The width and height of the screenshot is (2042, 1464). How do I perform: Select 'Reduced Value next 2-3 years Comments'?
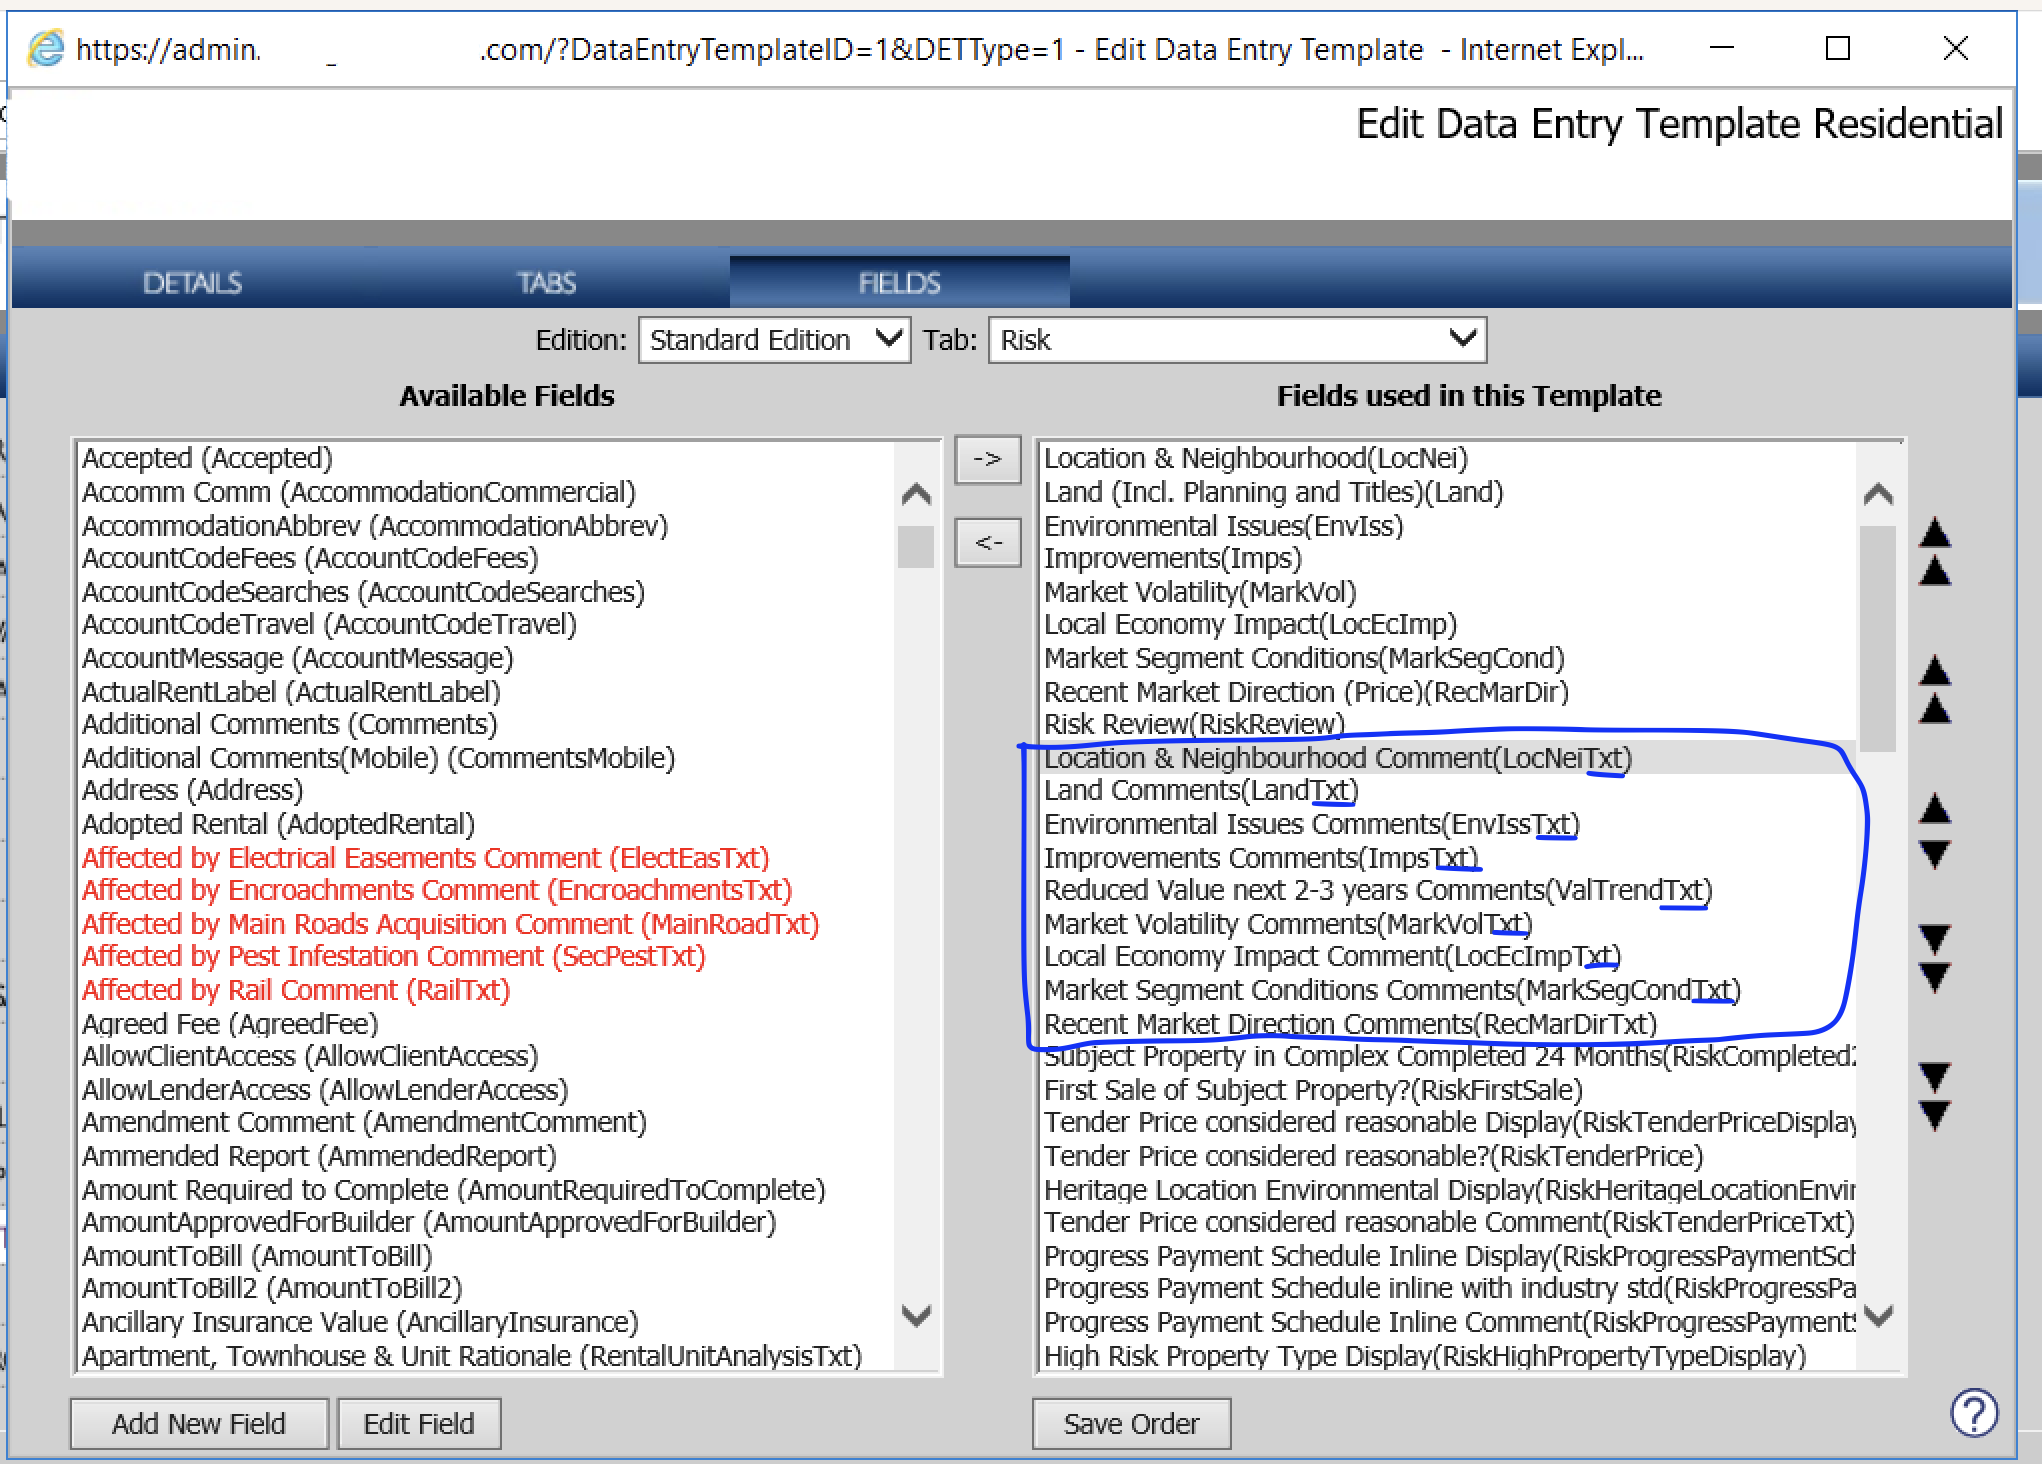point(1378,890)
